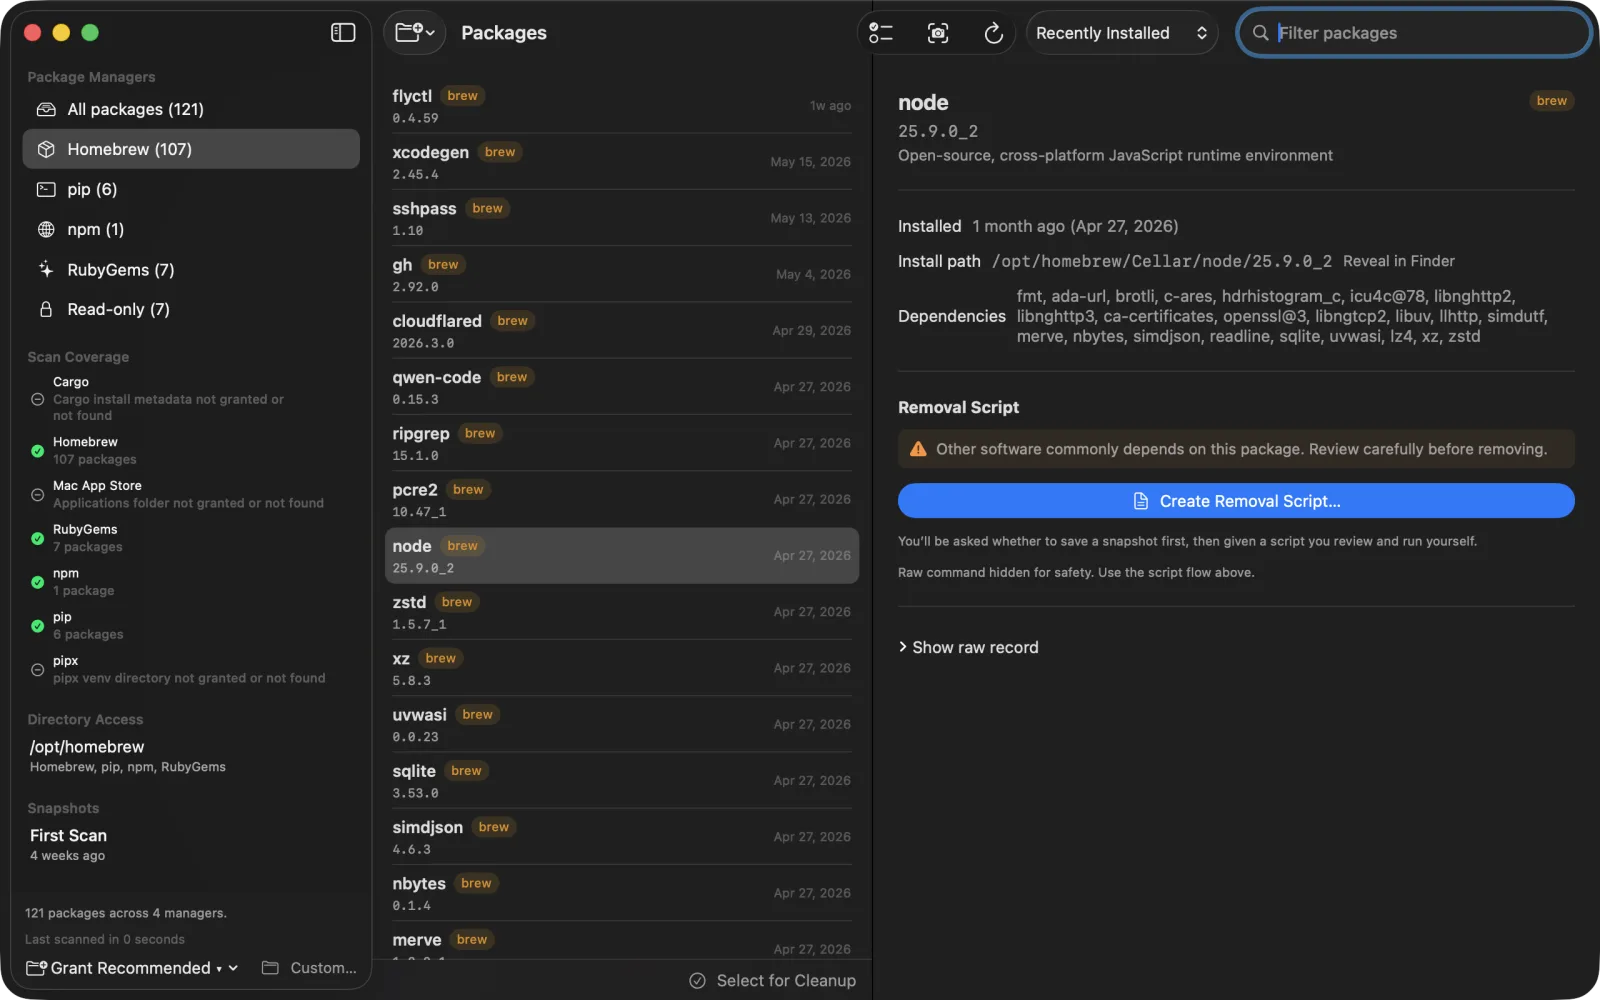
Task: Select the xz package row
Action: tap(622, 668)
